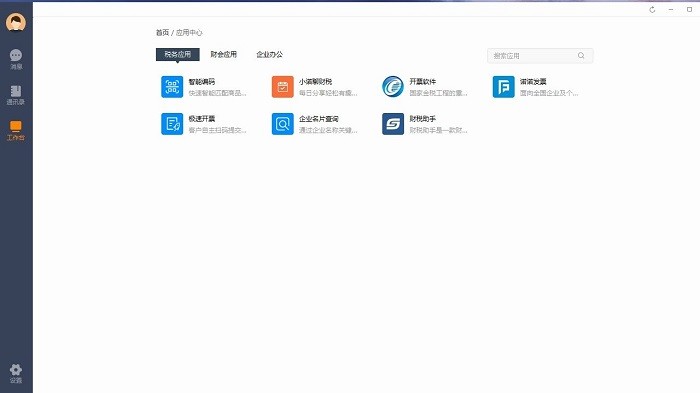Click description under 极速开票
This screenshot has height=393, width=700.
pos(217,130)
